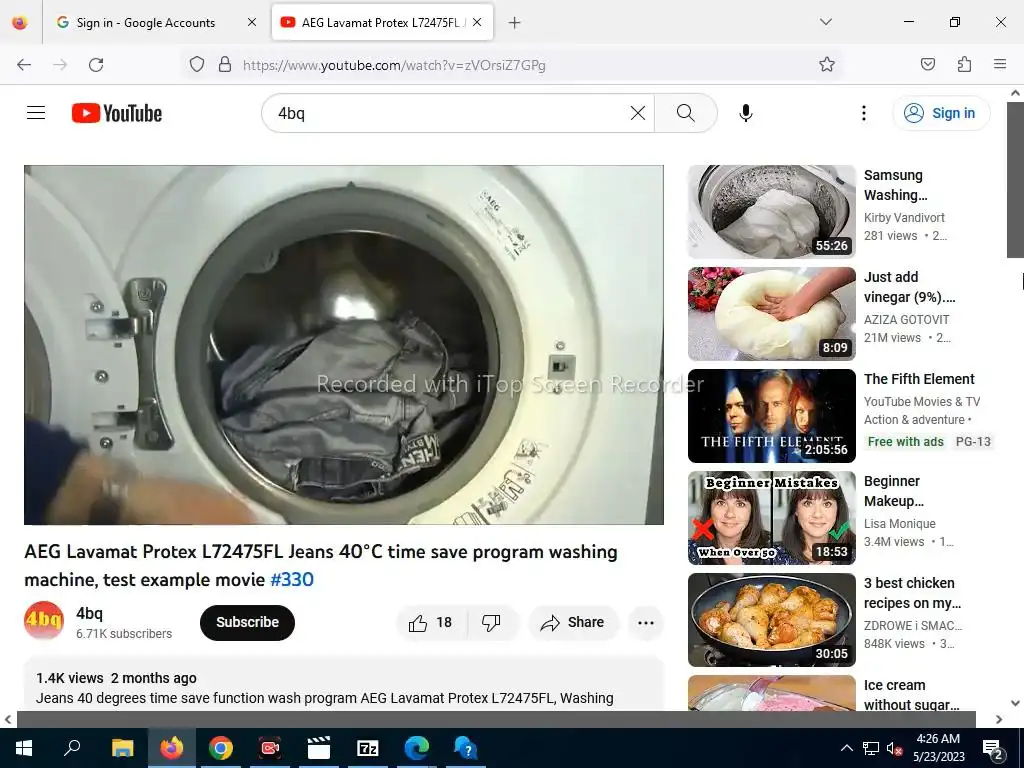Click the Lisa Monique channel name
1024x768 pixels.
[900, 524]
